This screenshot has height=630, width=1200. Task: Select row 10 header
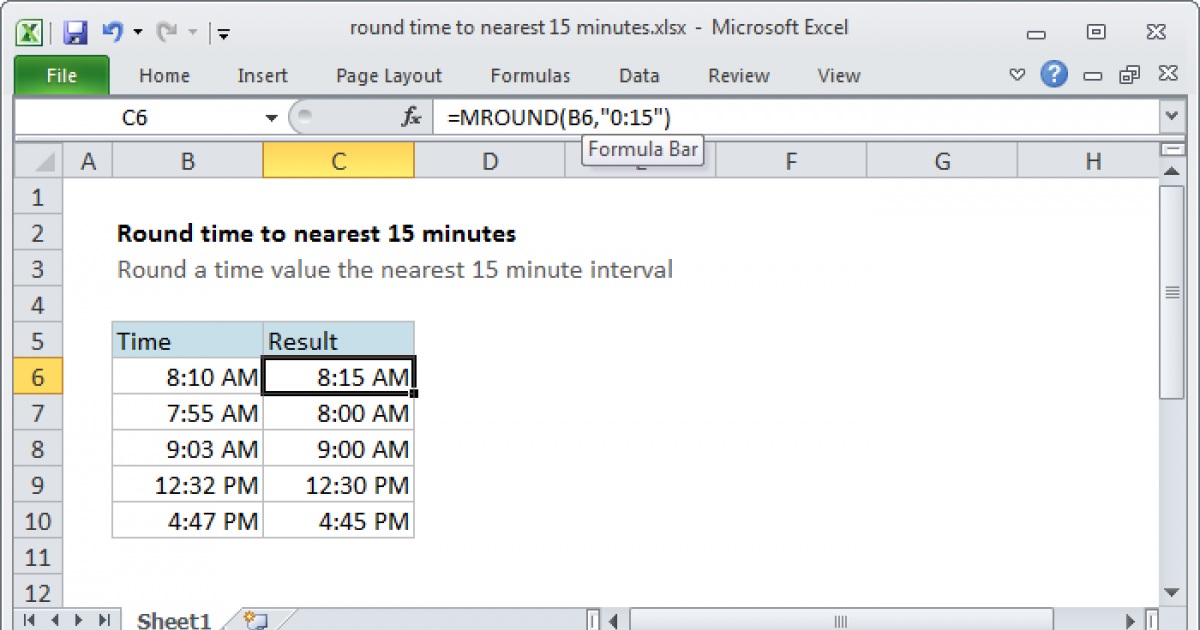39,521
